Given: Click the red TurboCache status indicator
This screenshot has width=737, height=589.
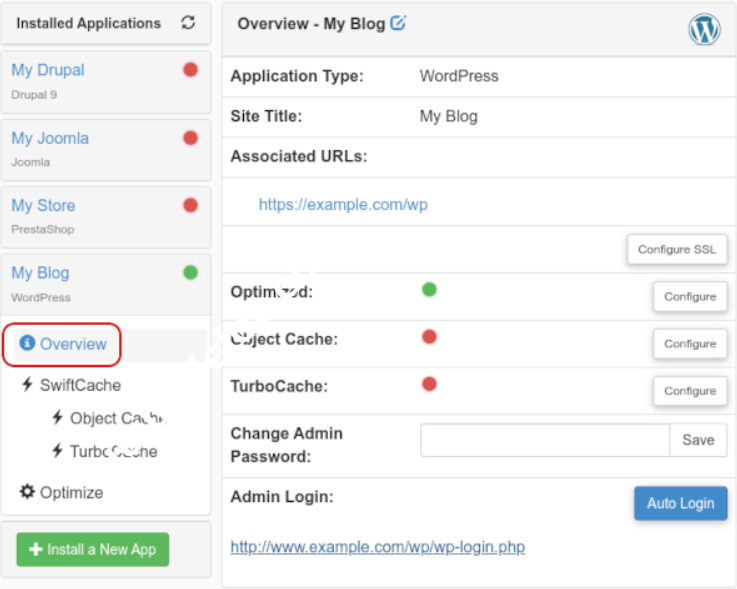Looking at the screenshot, I should [x=429, y=384].
